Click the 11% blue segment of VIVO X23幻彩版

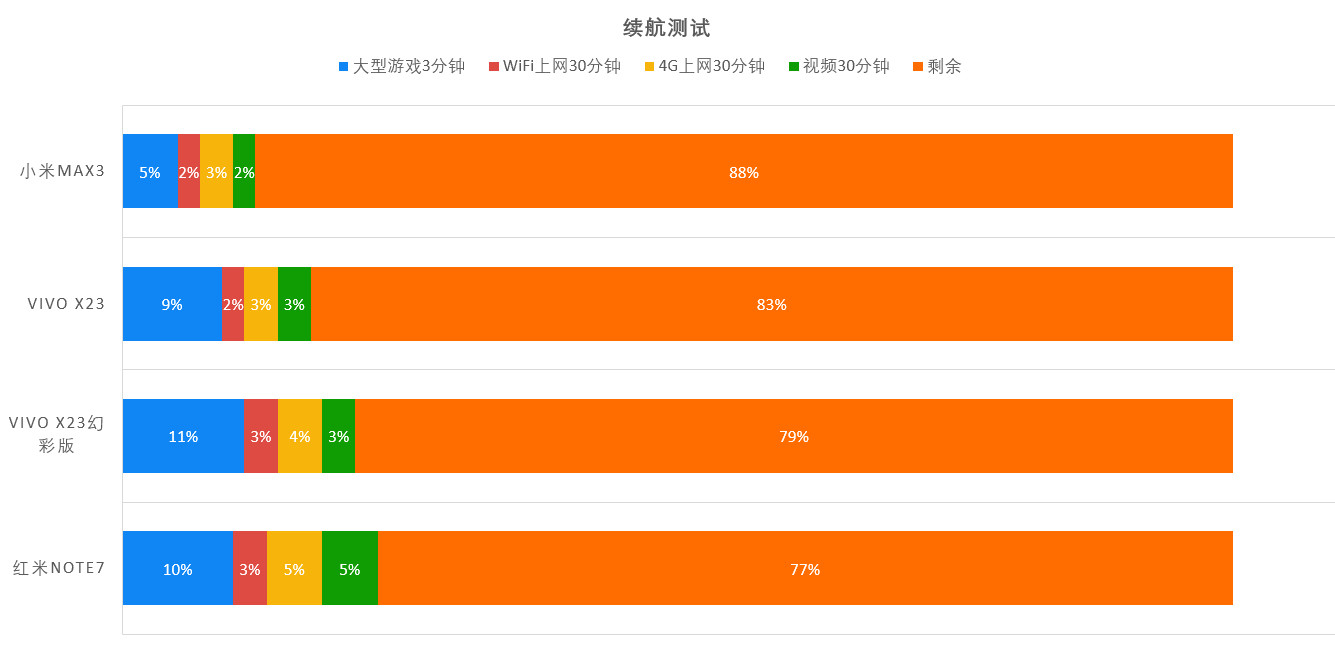tap(183, 436)
